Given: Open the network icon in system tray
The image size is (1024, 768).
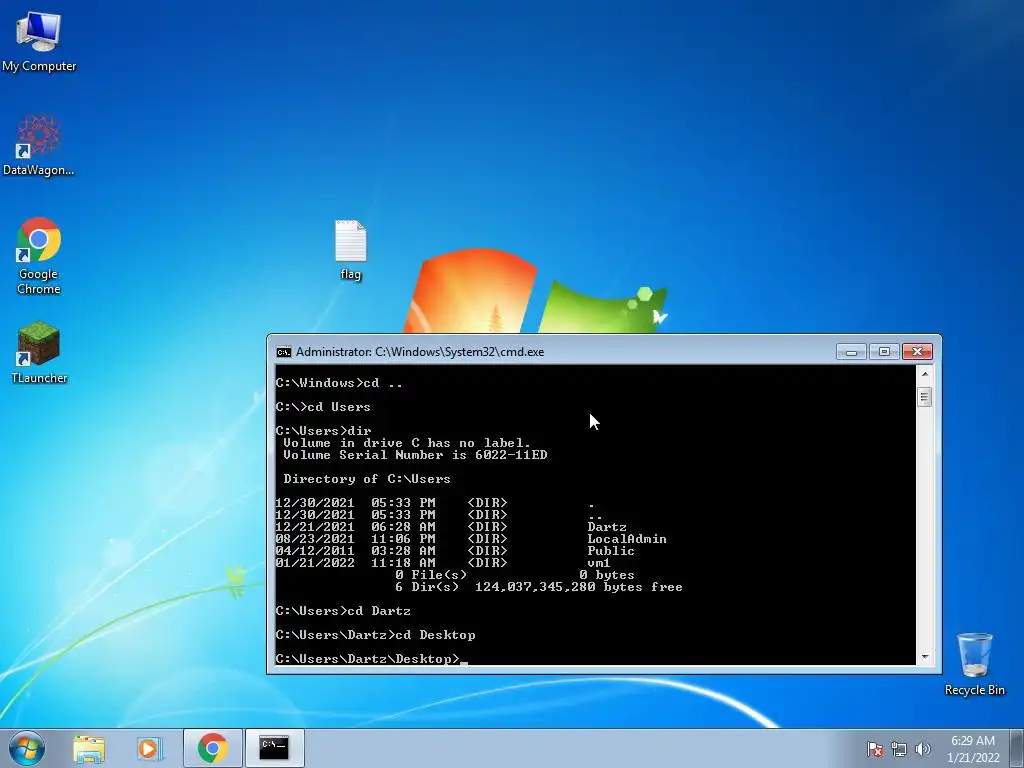Looking at the screenshot, I should click(899, 749).
